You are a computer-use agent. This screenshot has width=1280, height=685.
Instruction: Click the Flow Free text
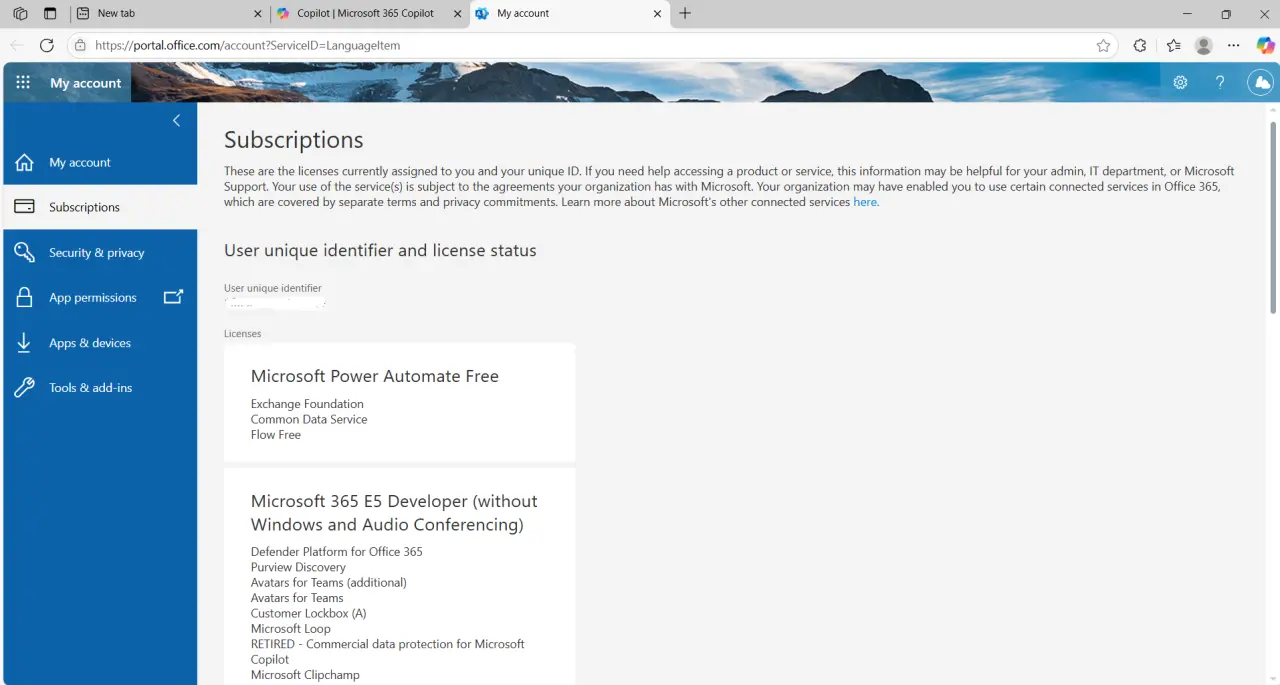pyautogui.click(x=276, y=435)
